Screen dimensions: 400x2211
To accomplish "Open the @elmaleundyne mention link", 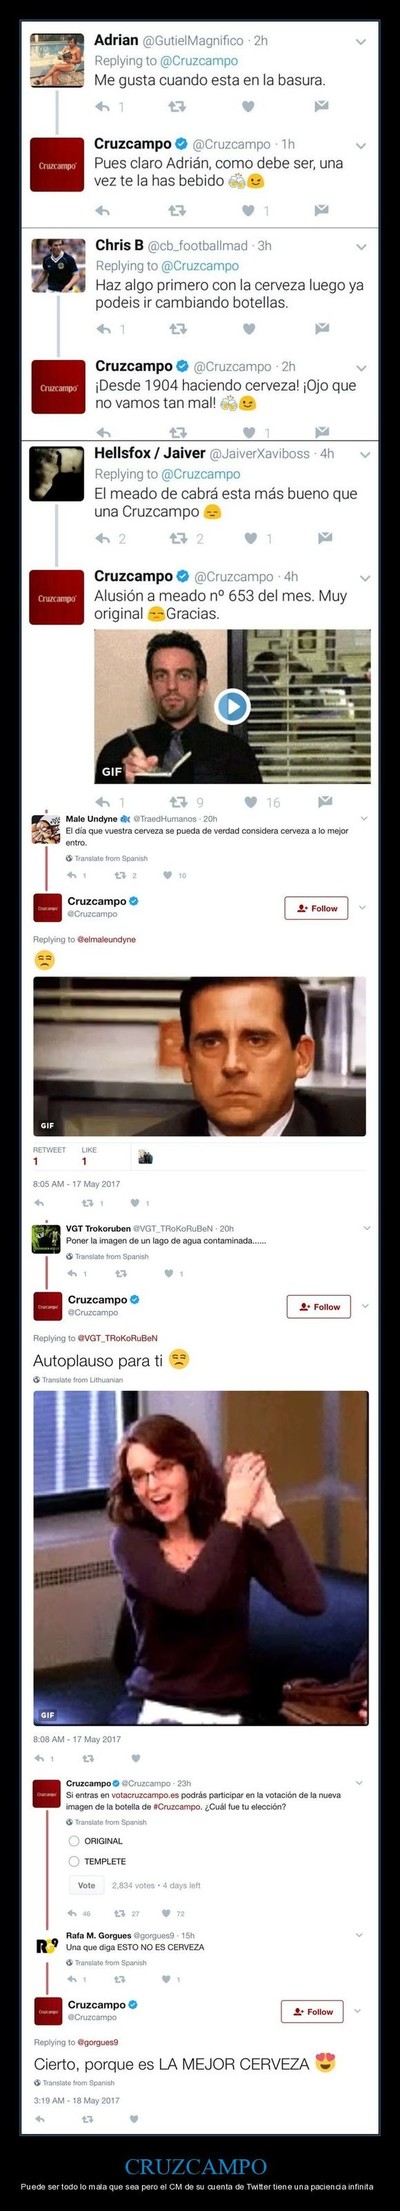I will click(106, 939).
